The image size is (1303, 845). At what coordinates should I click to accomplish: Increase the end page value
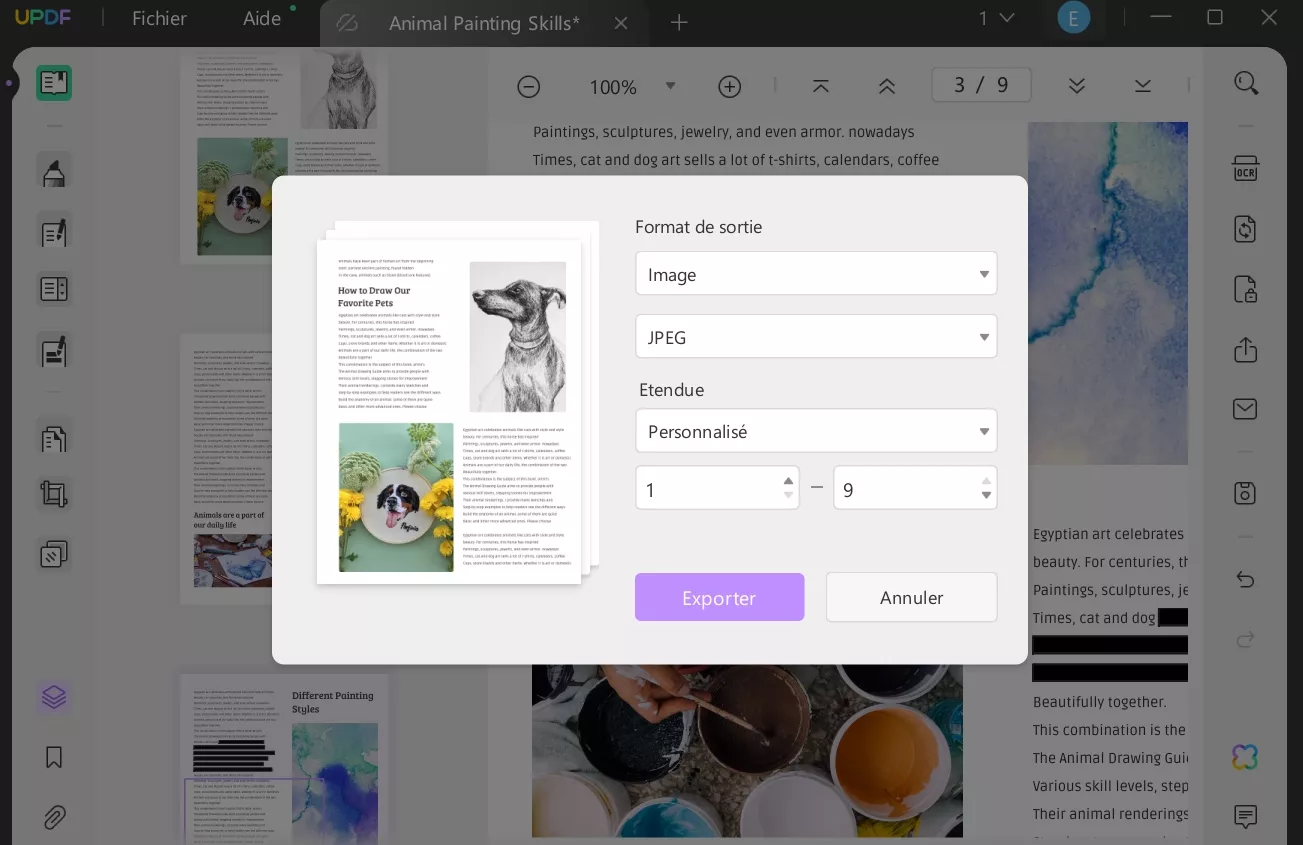pyautogui.click(x=986, y=481)
